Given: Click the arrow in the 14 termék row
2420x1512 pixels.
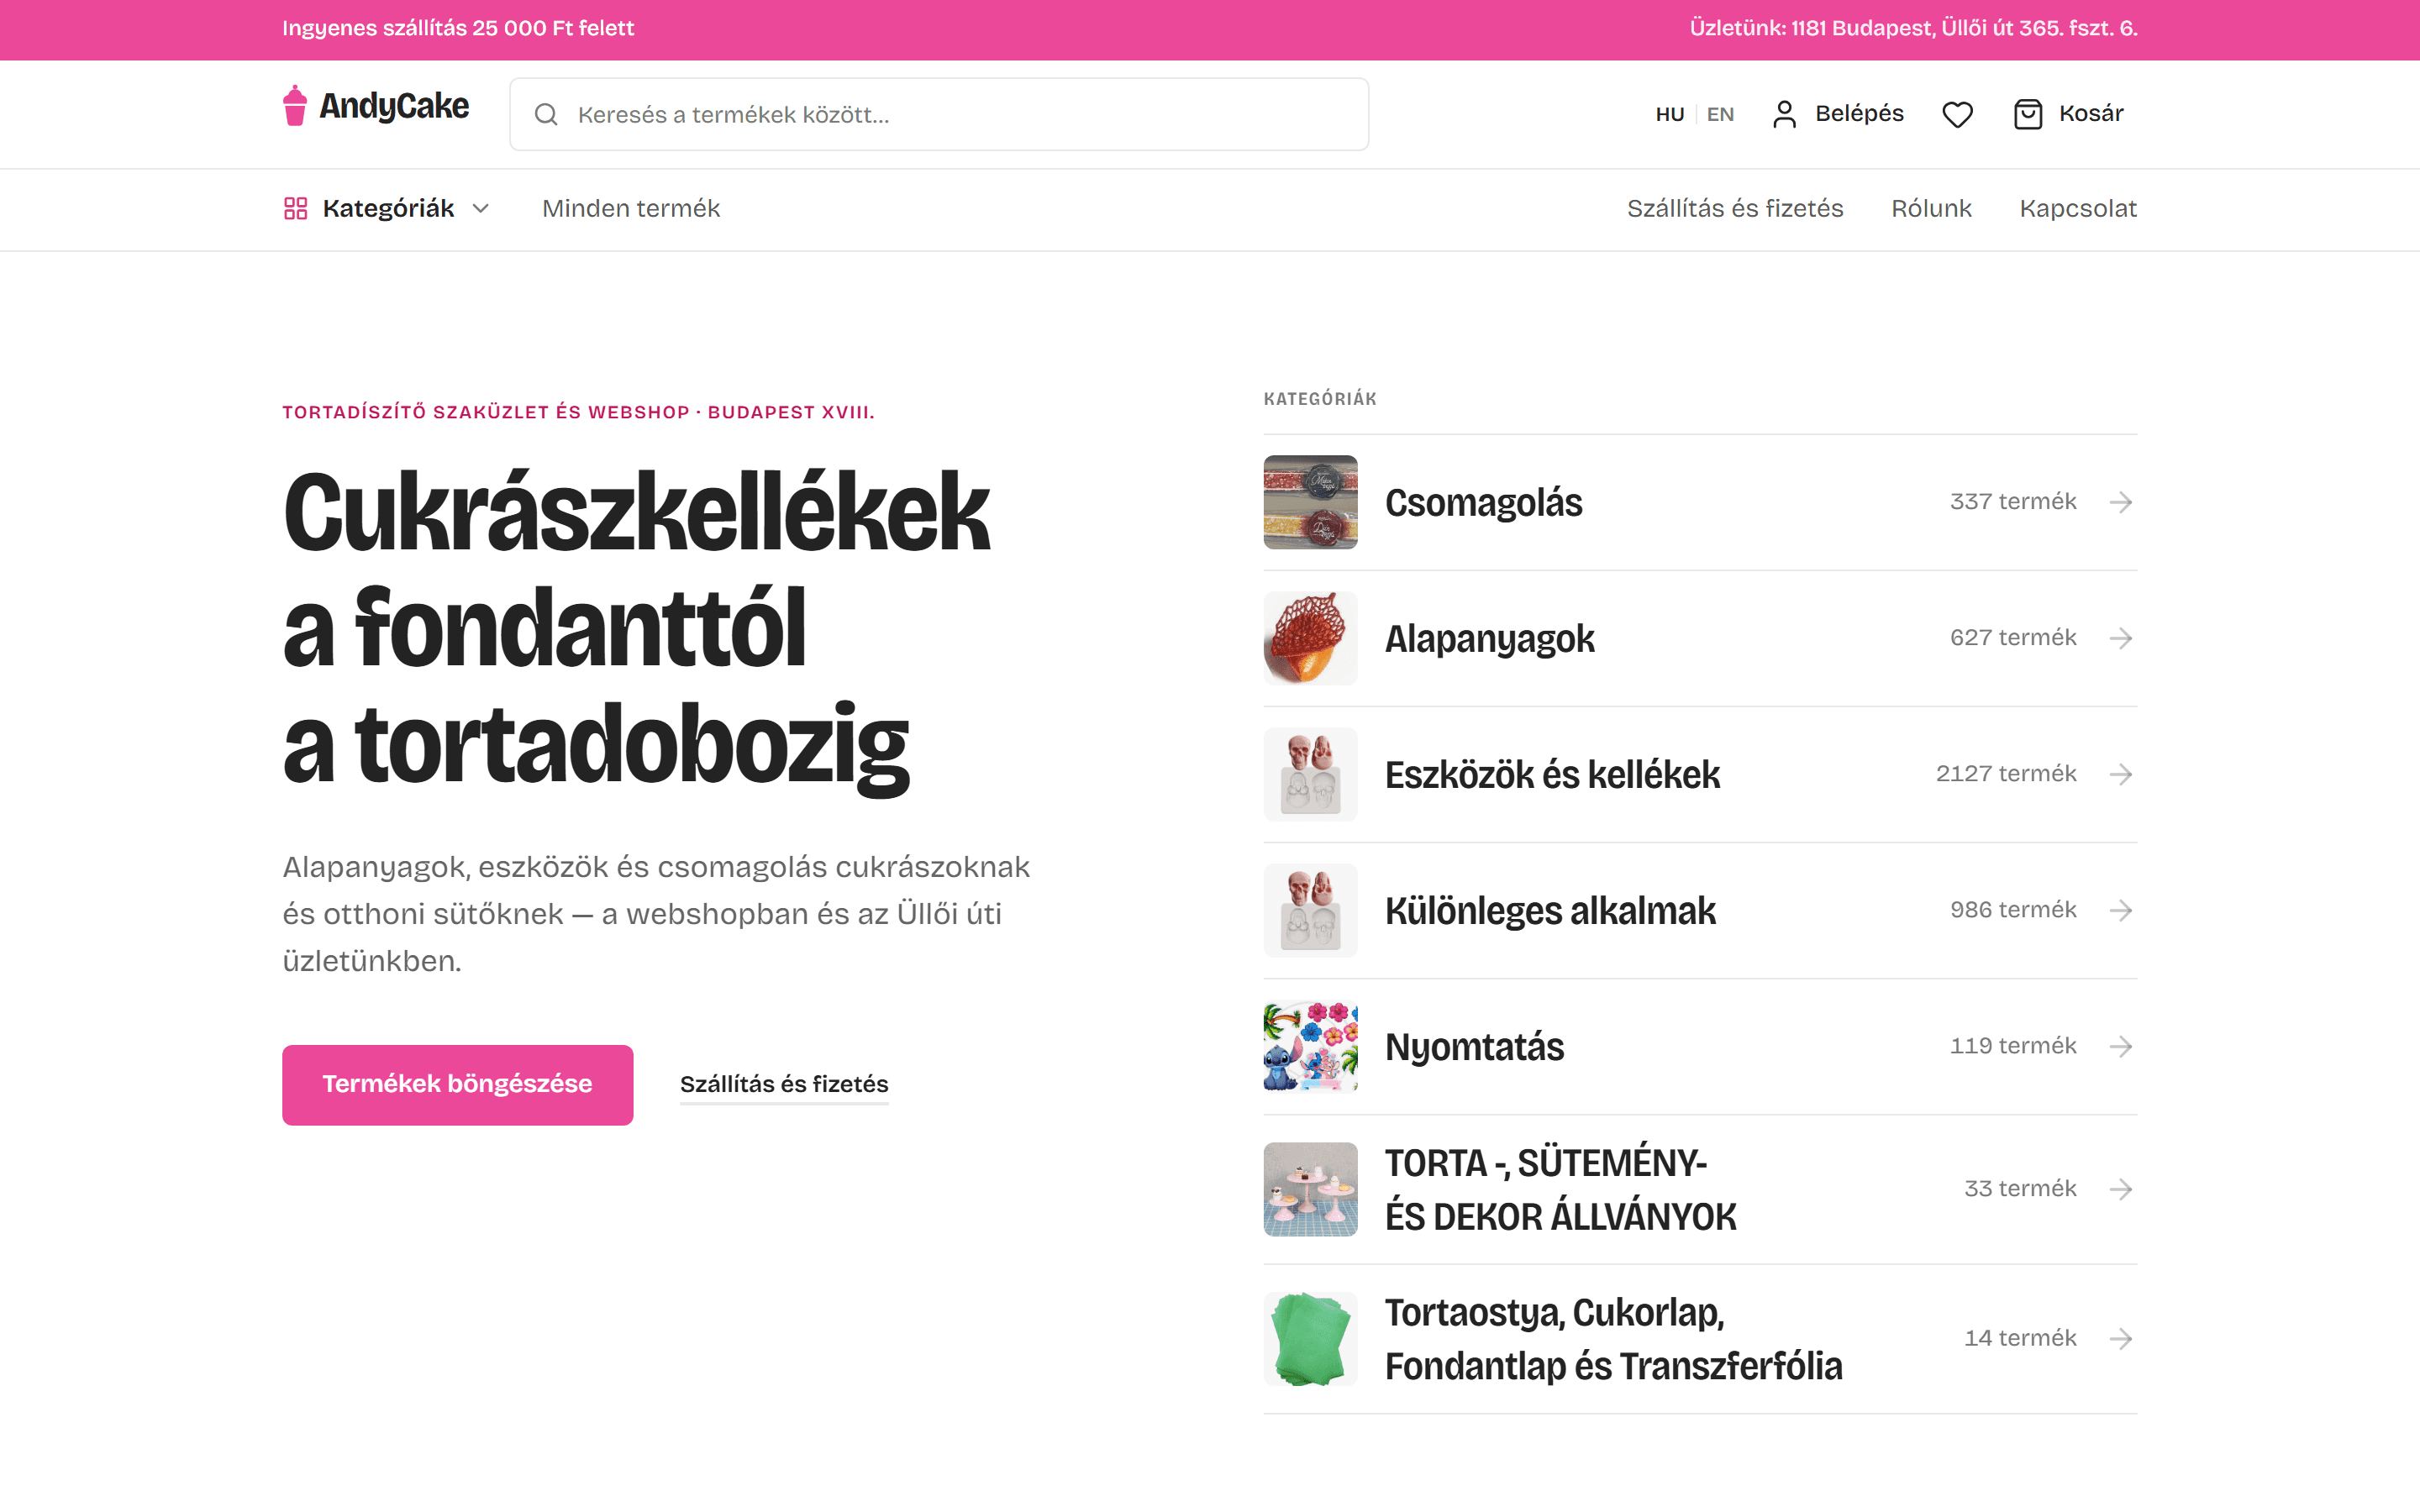Looking at the screenshot, I should [2121, 1338].
